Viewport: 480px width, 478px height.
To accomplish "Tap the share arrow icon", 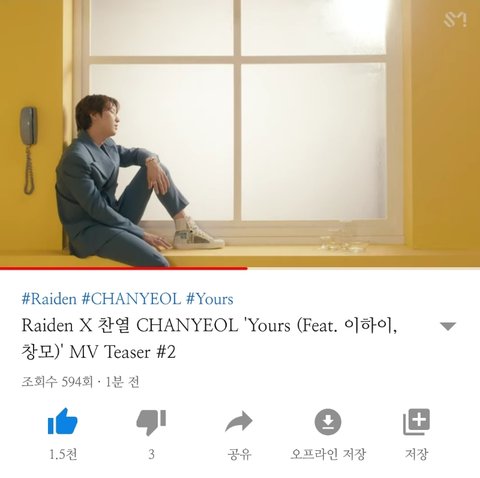I will 239,422.
